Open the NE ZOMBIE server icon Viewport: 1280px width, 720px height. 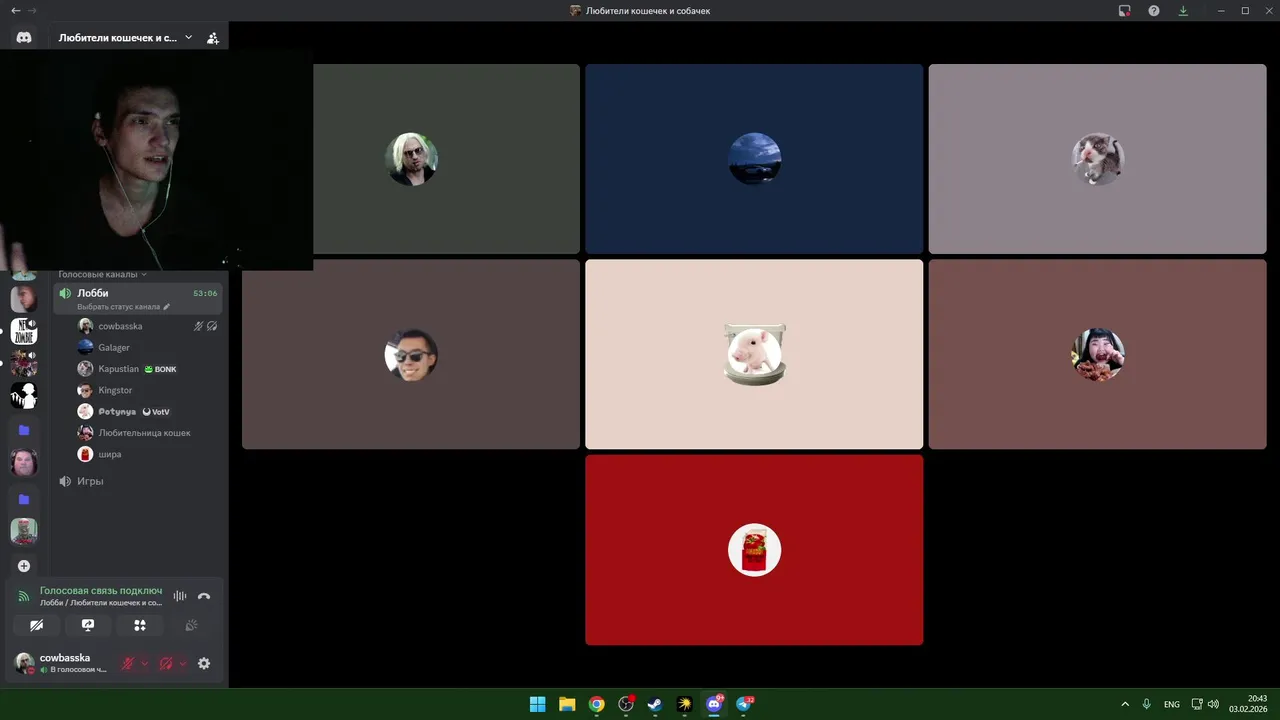[24, 331]
